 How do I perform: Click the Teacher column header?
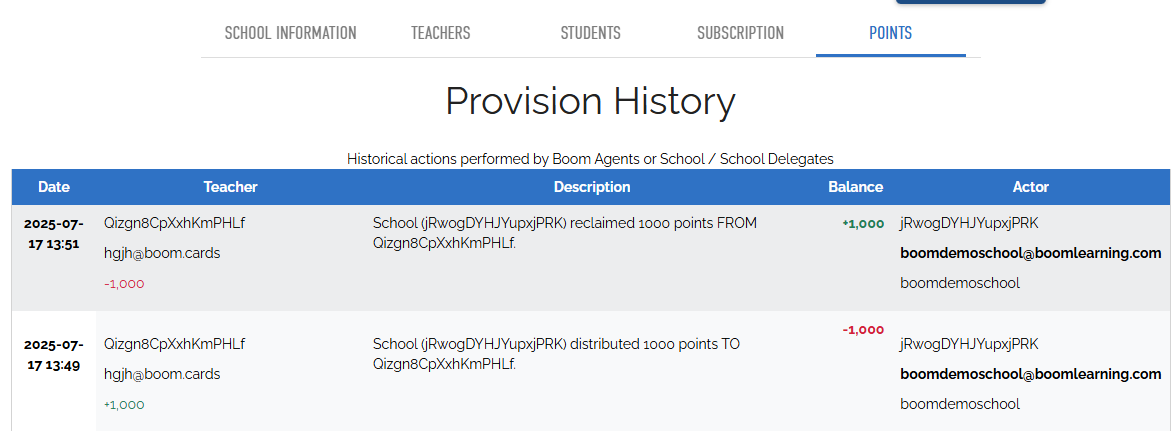(230, 187)
